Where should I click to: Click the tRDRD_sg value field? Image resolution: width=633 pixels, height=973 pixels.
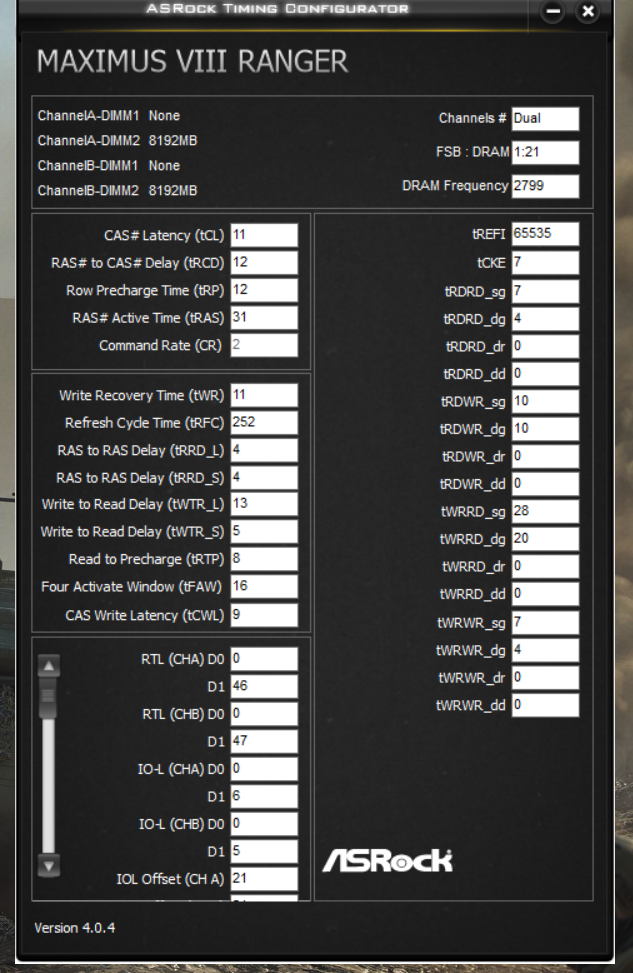tap(545, 291)
